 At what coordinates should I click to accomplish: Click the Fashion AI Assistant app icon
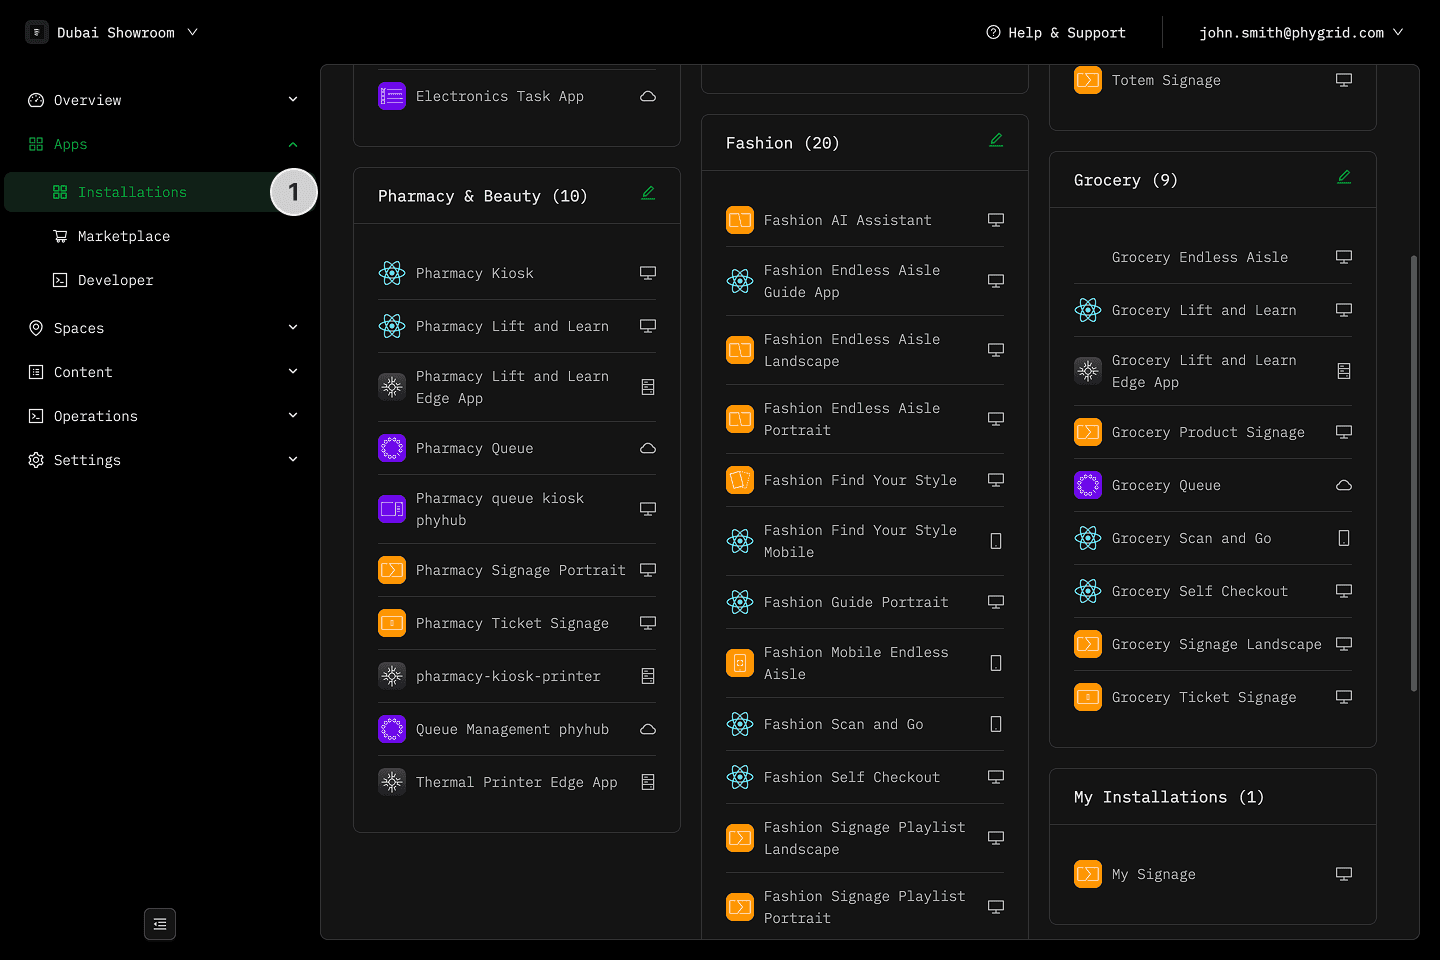coord(740,220)
